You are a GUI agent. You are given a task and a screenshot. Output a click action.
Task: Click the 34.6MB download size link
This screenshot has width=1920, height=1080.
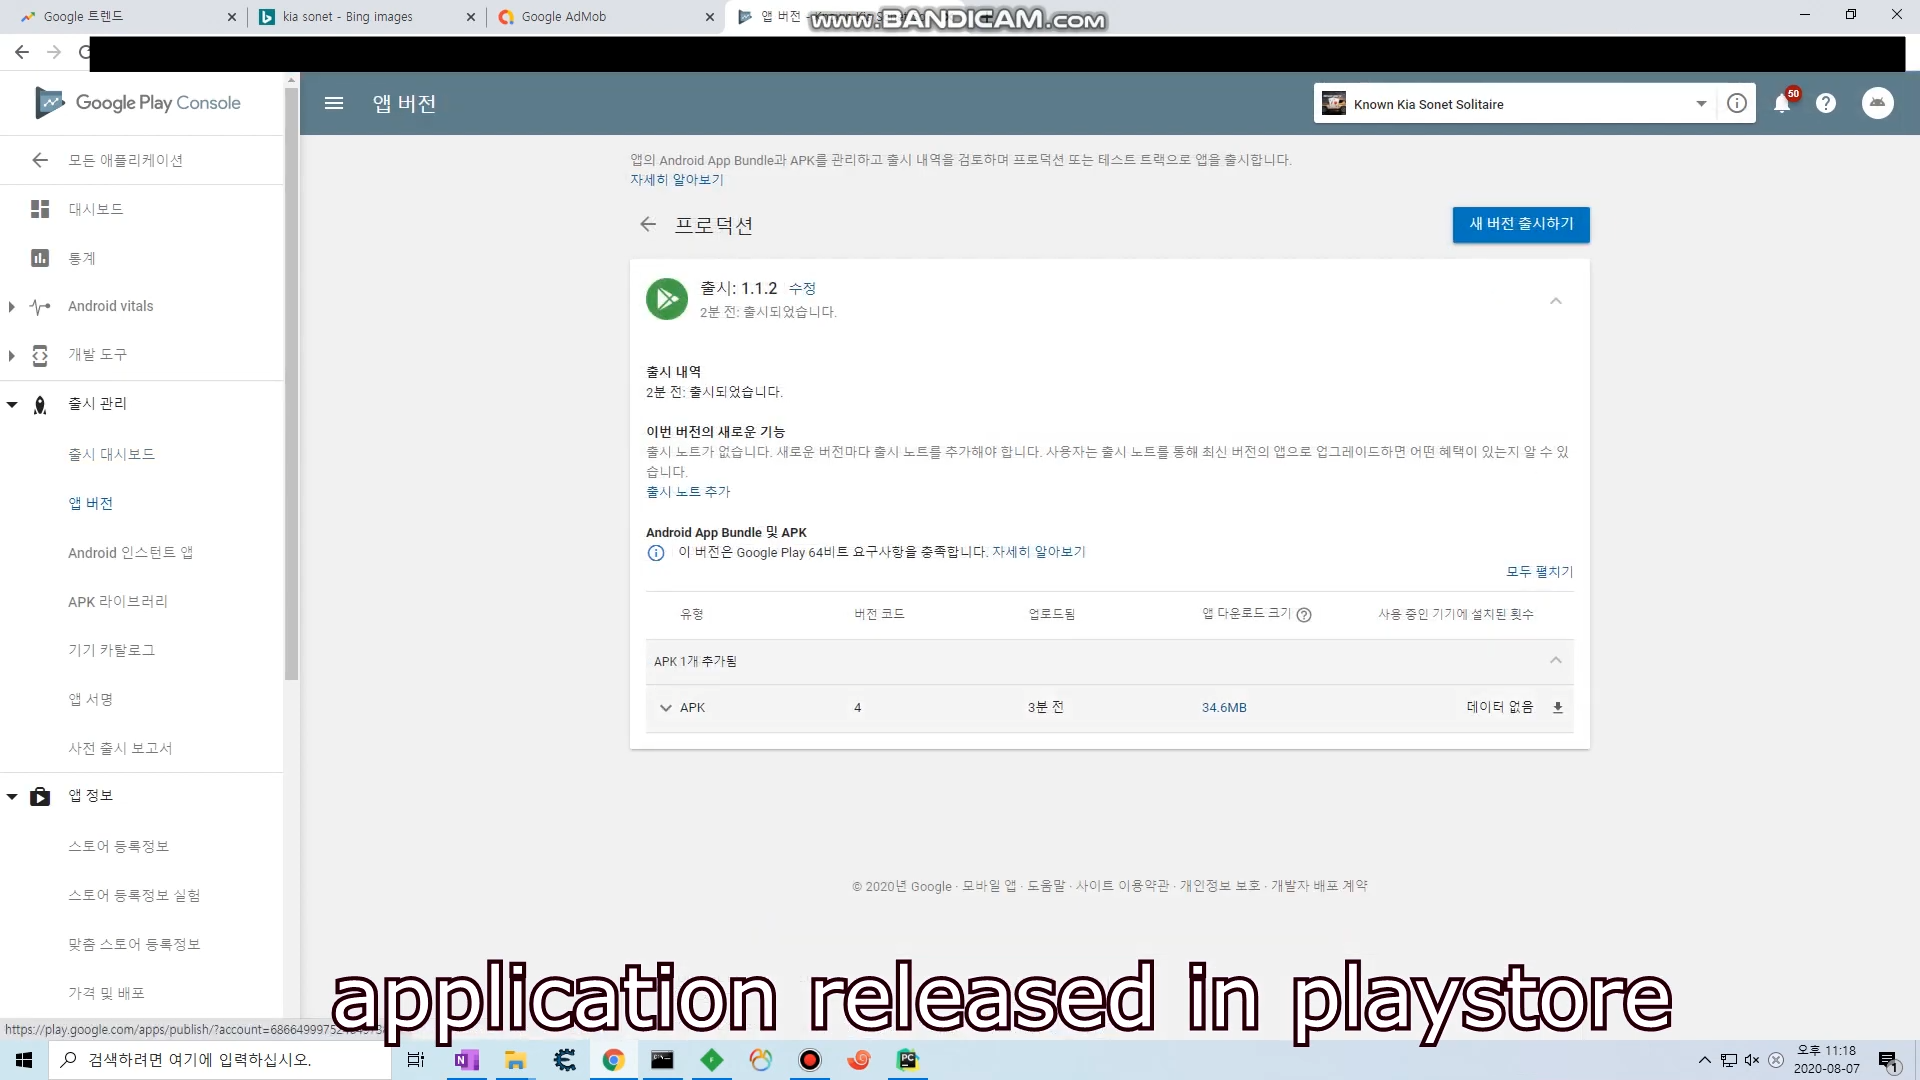click(1224, 708)
